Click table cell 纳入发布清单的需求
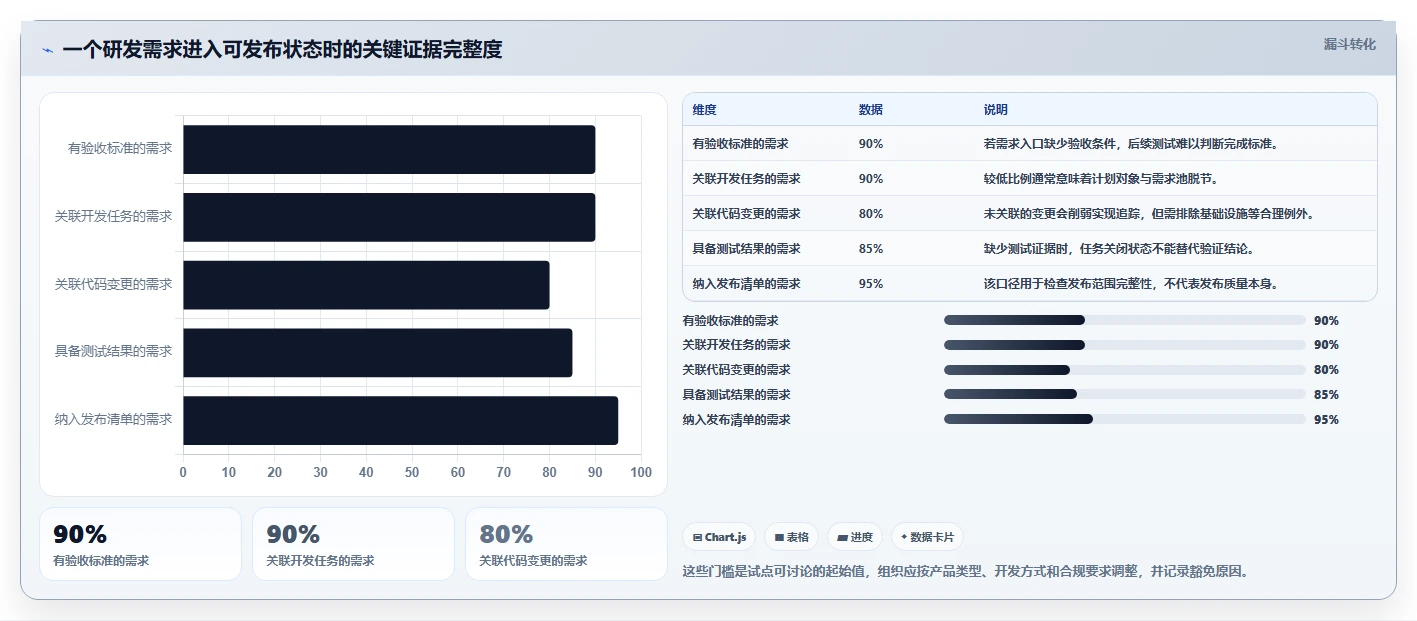 coord(746,284)
